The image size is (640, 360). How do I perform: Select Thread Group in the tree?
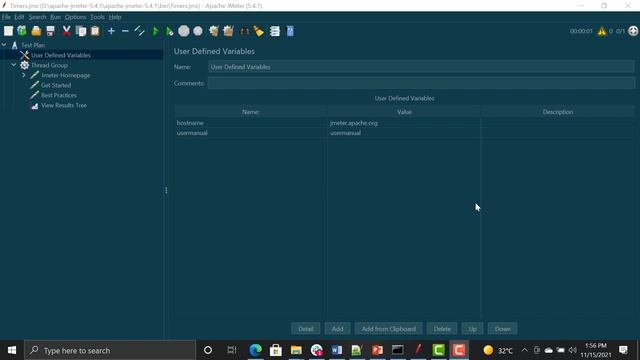[x=49, y=65]
